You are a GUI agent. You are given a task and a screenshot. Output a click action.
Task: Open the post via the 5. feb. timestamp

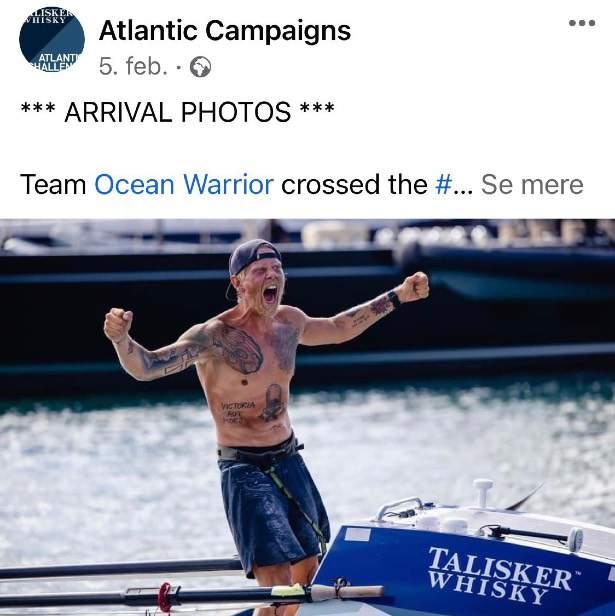(x=133, y=66)
